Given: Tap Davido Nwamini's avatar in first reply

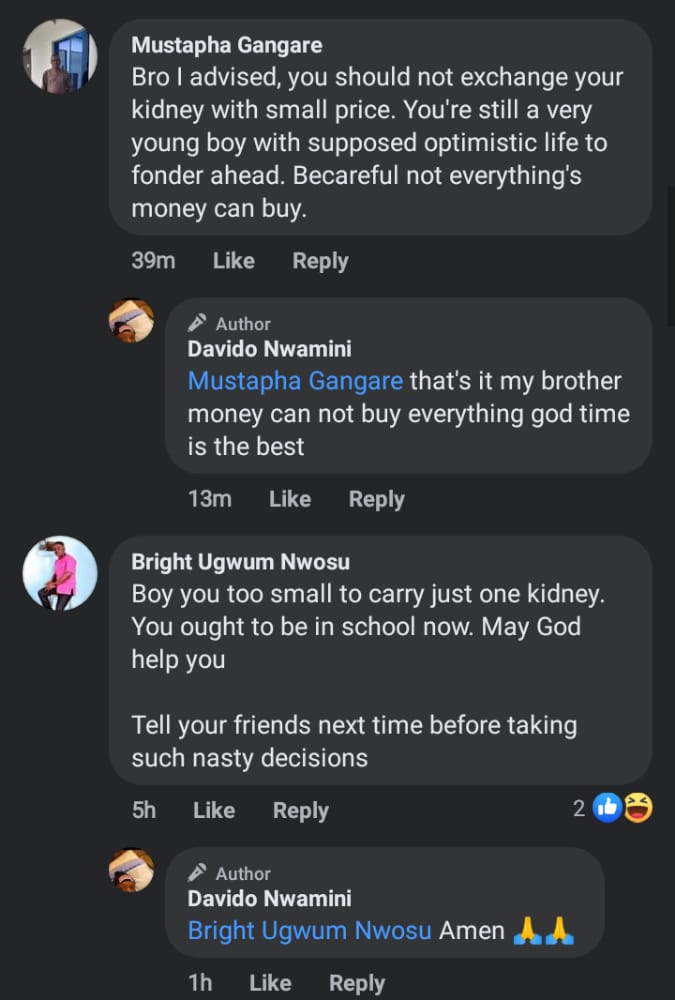Looking at the screenshot, I should [131, 321].
